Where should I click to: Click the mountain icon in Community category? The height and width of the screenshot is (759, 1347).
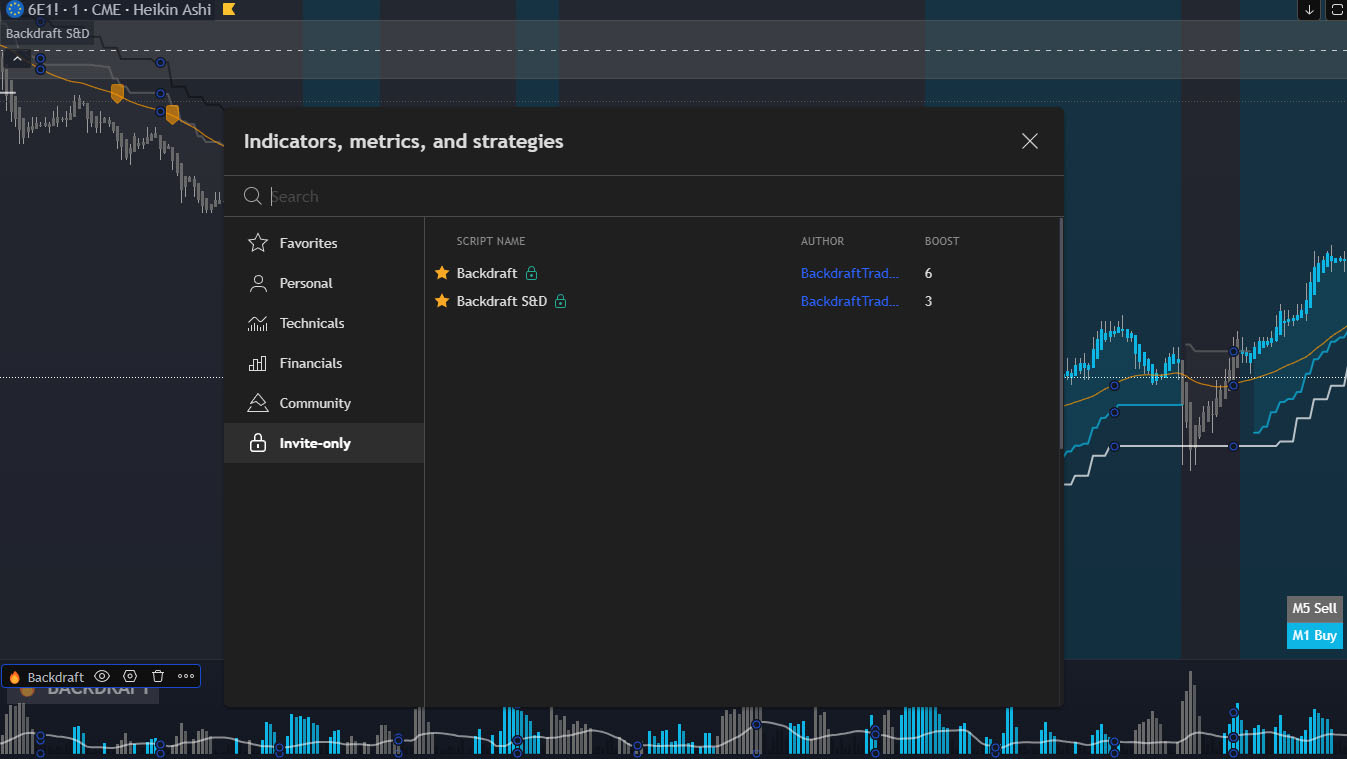258,403
